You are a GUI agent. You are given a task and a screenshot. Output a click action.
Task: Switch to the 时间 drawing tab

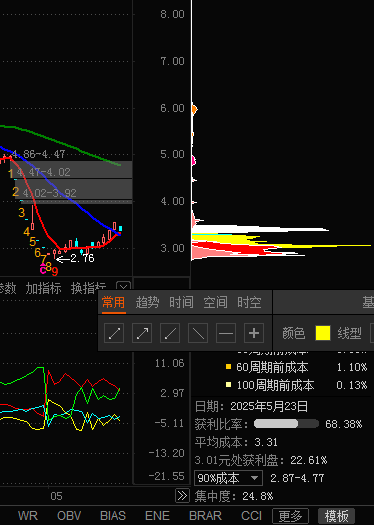click(181, 302)
